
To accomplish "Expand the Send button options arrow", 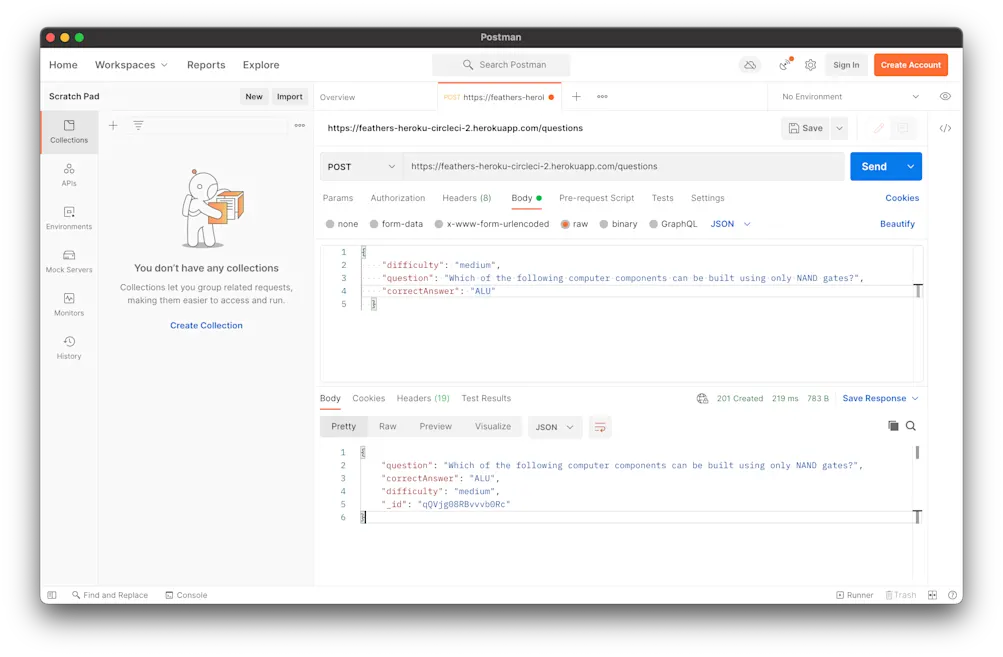I will tap(910, 166).
